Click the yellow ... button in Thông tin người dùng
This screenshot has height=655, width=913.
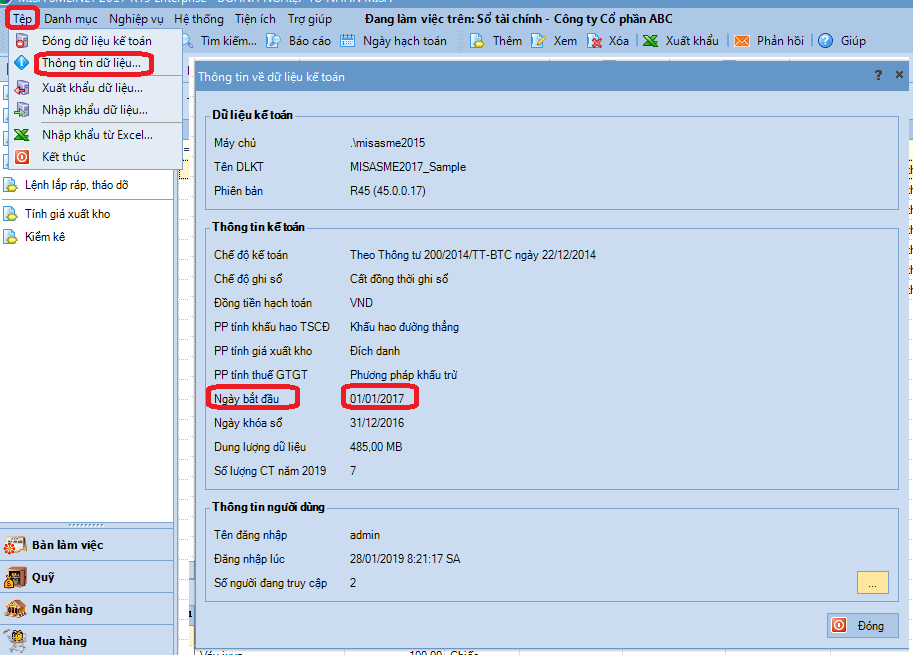pos(872,582)
